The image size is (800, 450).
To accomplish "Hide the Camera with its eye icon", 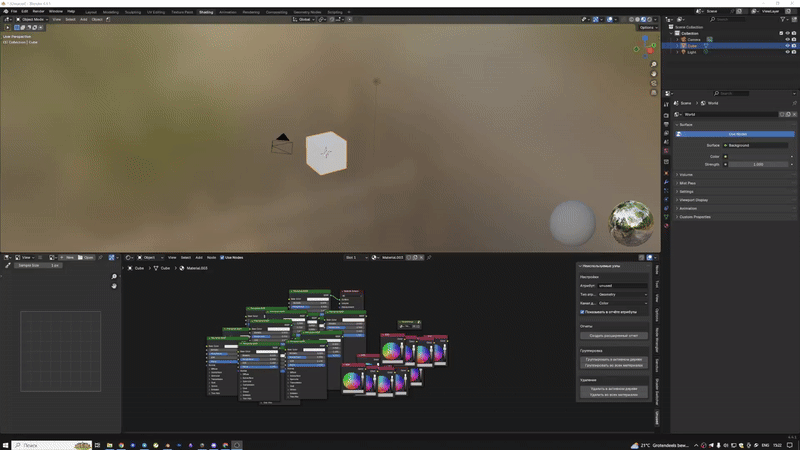I will [786, 39].
